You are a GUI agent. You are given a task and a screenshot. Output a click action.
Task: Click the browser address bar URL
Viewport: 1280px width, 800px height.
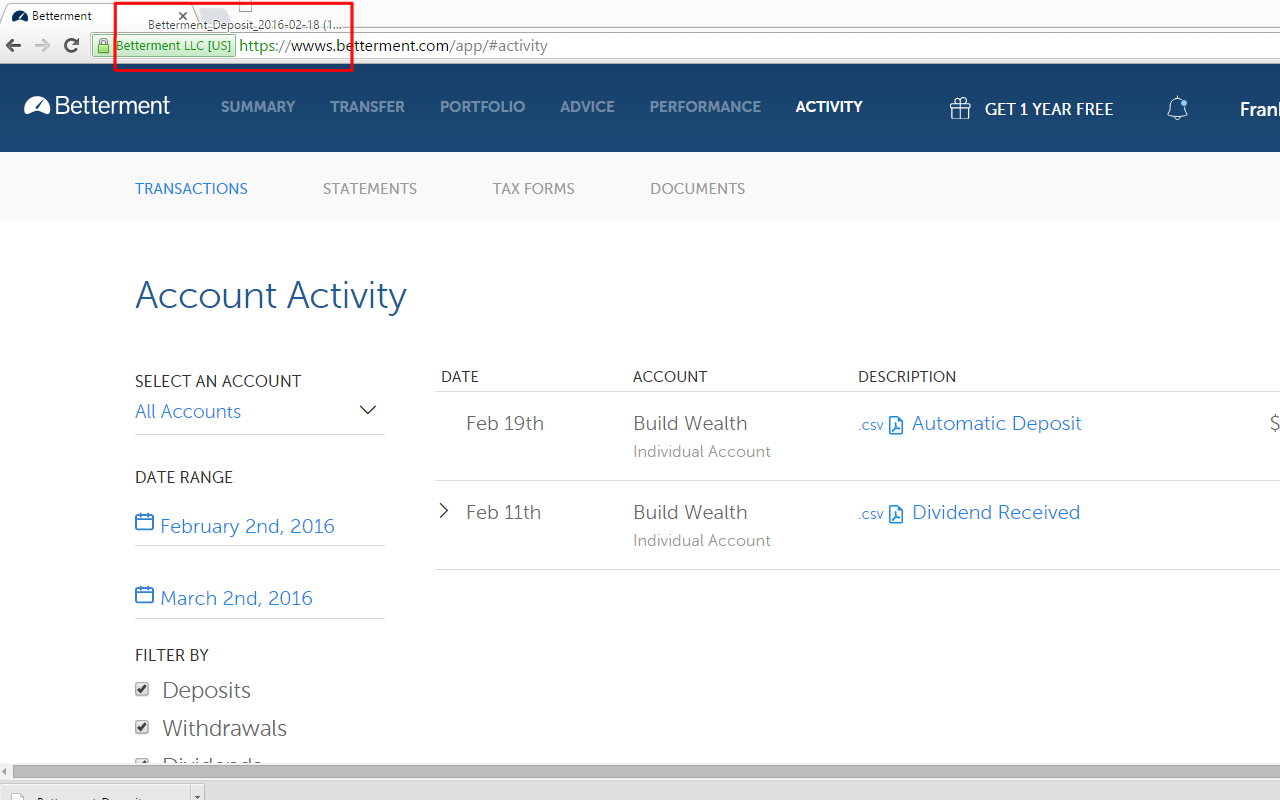[394, 46]
